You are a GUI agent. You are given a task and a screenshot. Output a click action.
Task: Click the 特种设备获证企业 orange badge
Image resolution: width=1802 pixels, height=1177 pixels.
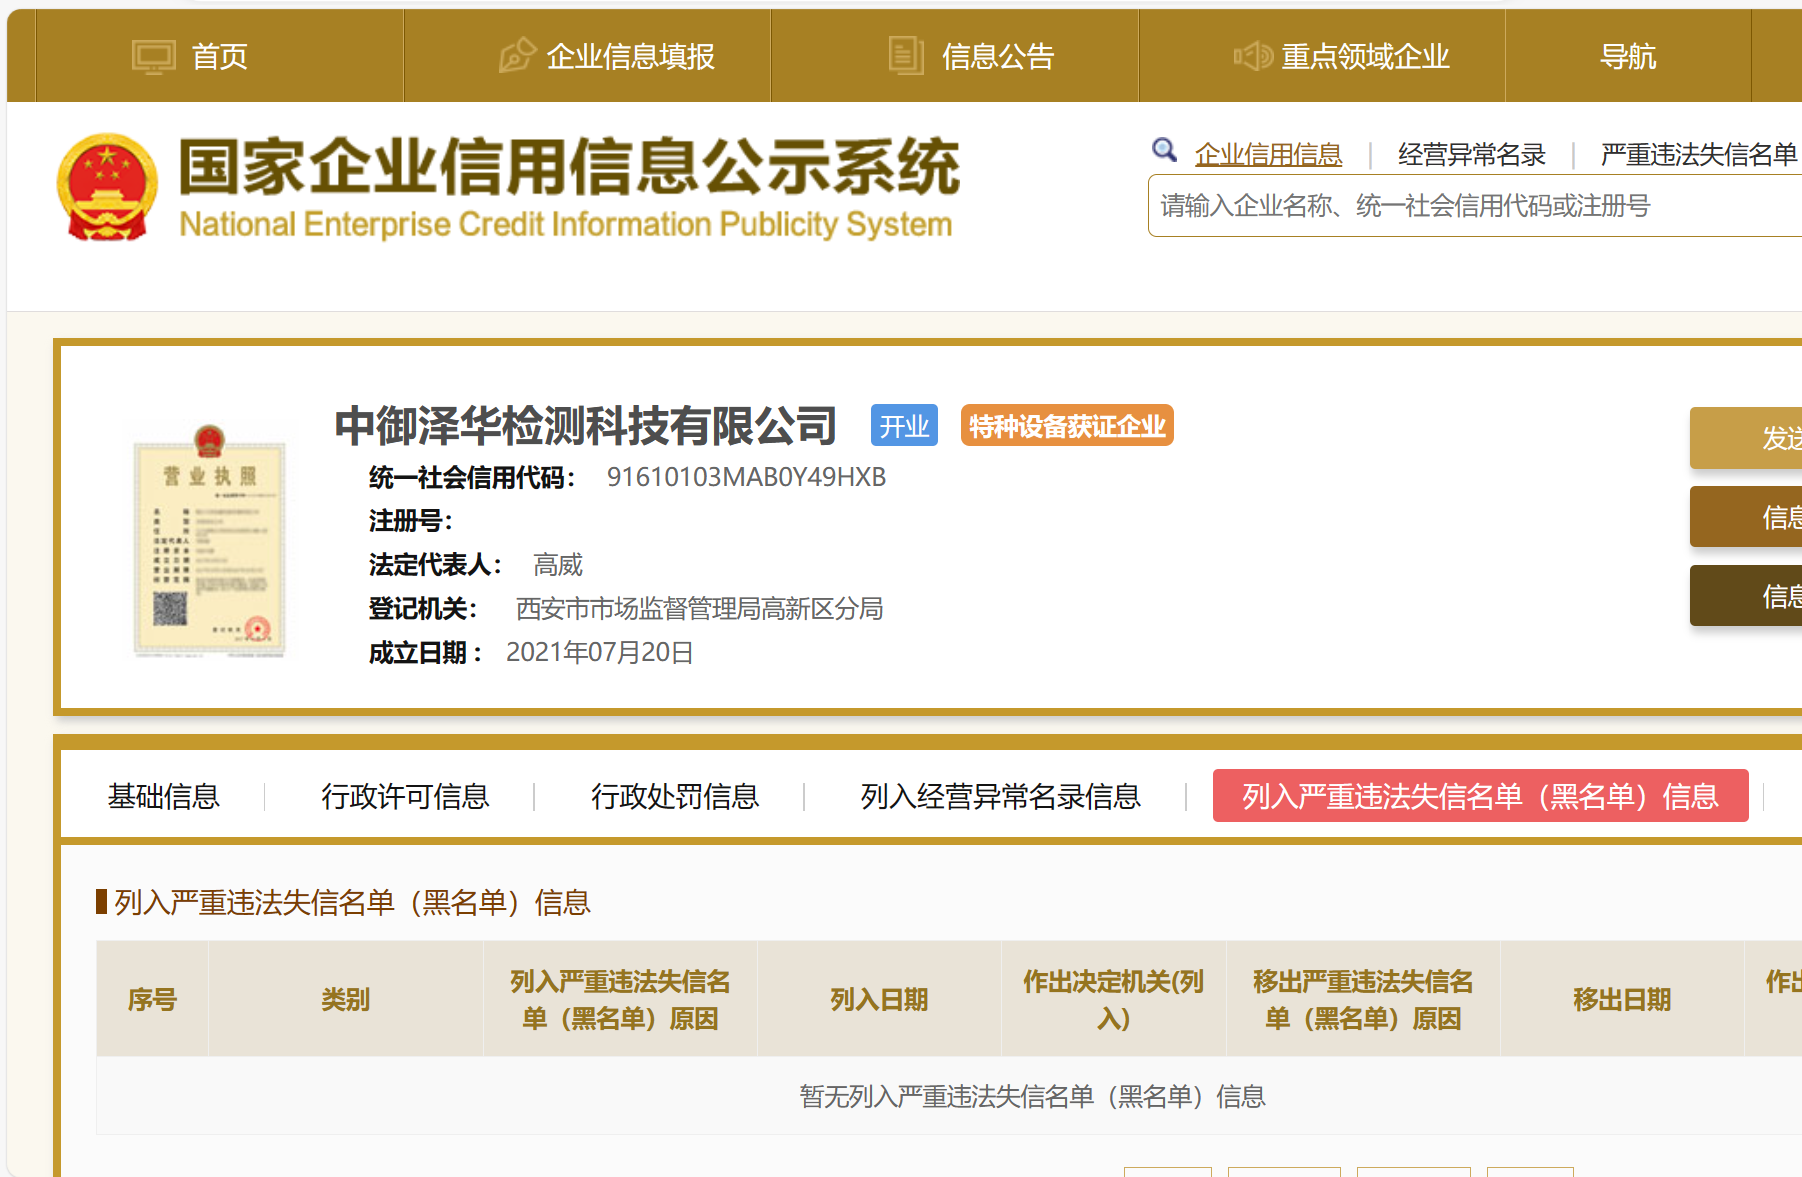(x=1067, y=426)
